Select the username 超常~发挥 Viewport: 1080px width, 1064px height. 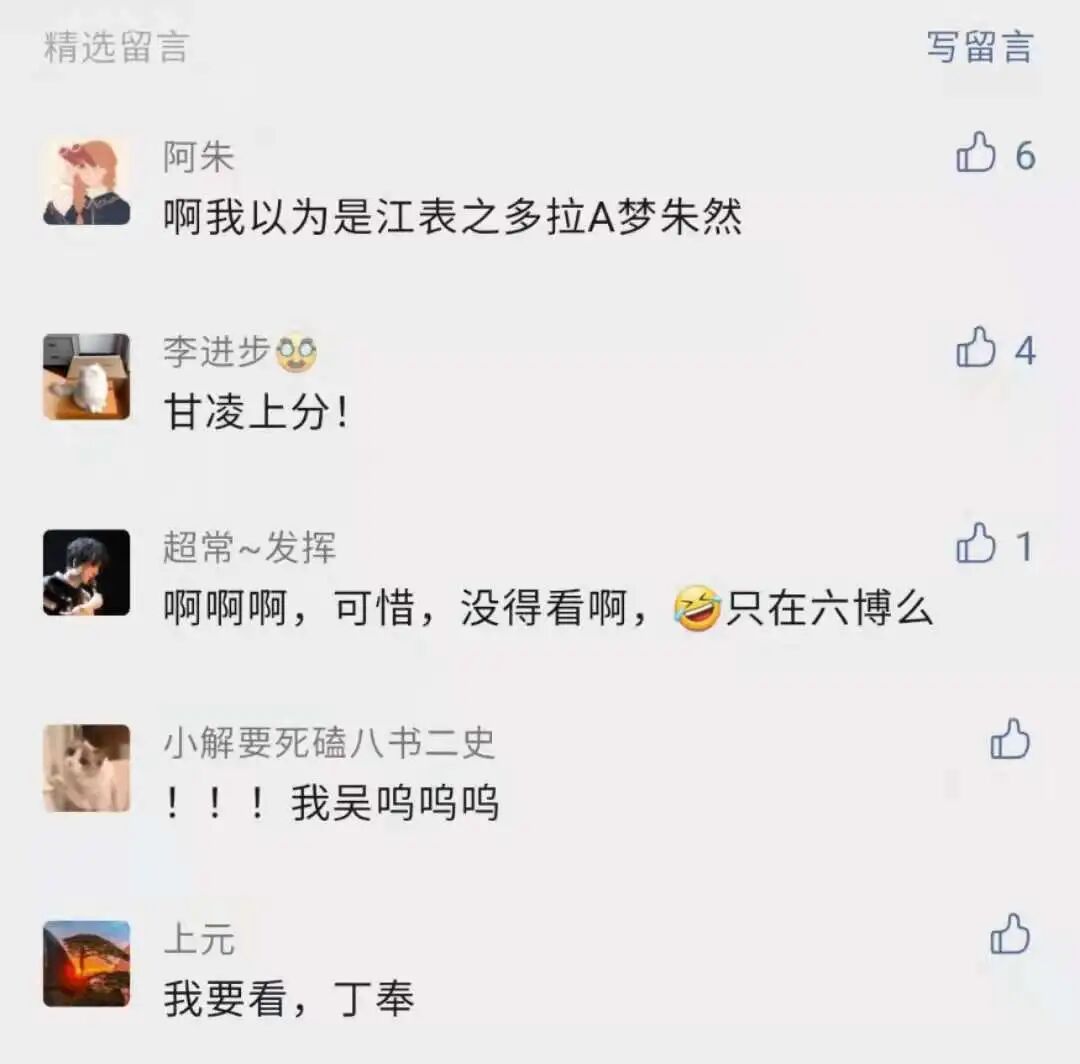coord(250,547)
